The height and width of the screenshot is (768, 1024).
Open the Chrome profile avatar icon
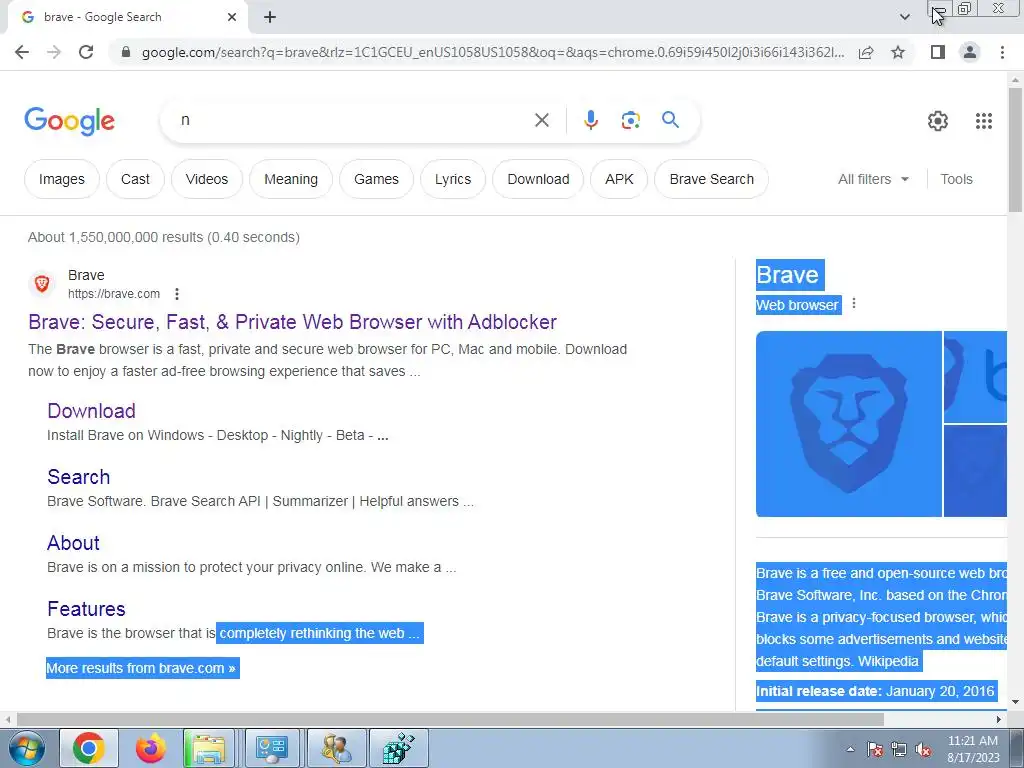pyautogui.click(x=970, y=52)
